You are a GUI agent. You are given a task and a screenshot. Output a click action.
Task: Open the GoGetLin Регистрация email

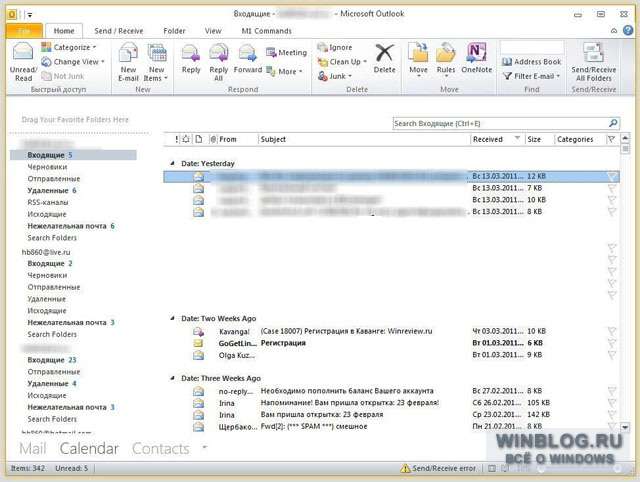click(x=392, y=343)
